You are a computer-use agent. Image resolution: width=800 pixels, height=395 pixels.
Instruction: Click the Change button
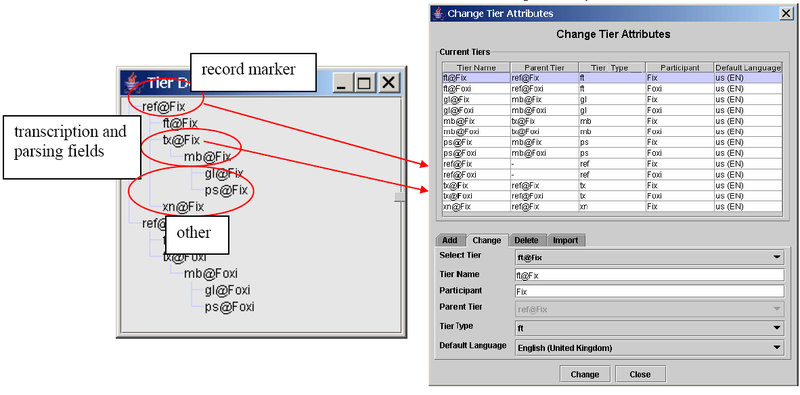(585, 374)
